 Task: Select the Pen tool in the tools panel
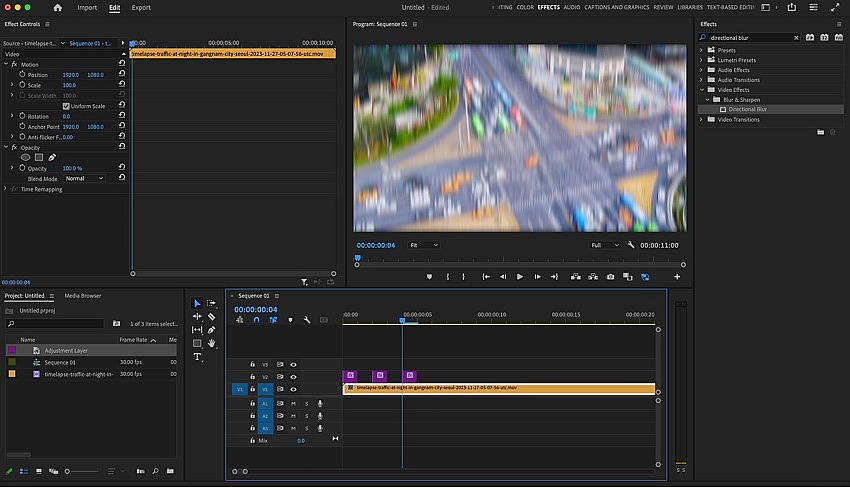tap(211, 330)
